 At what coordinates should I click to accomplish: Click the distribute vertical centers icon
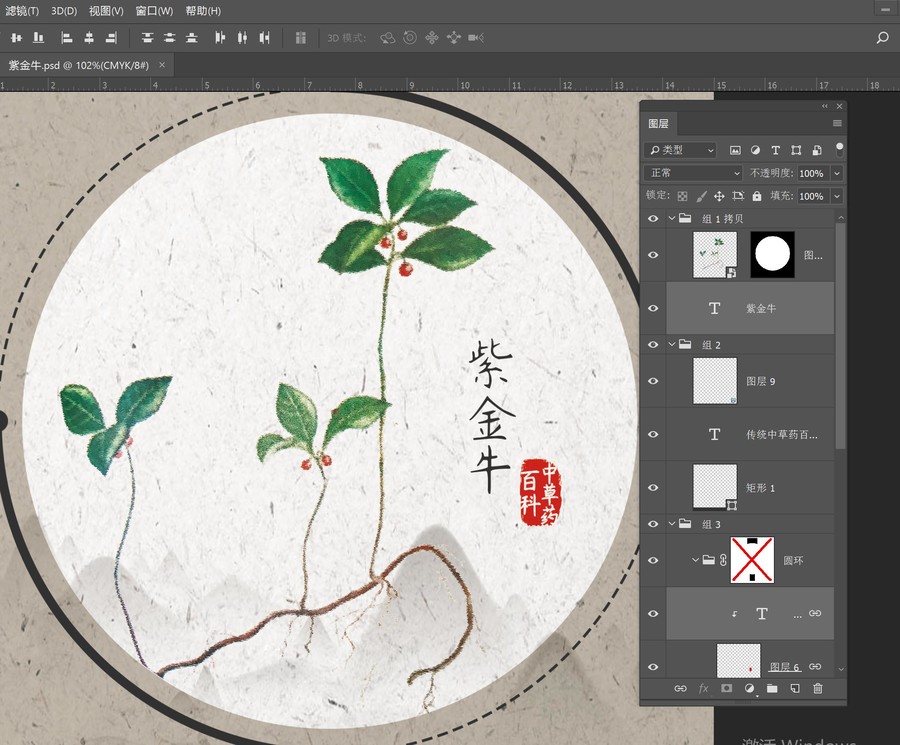169,38
